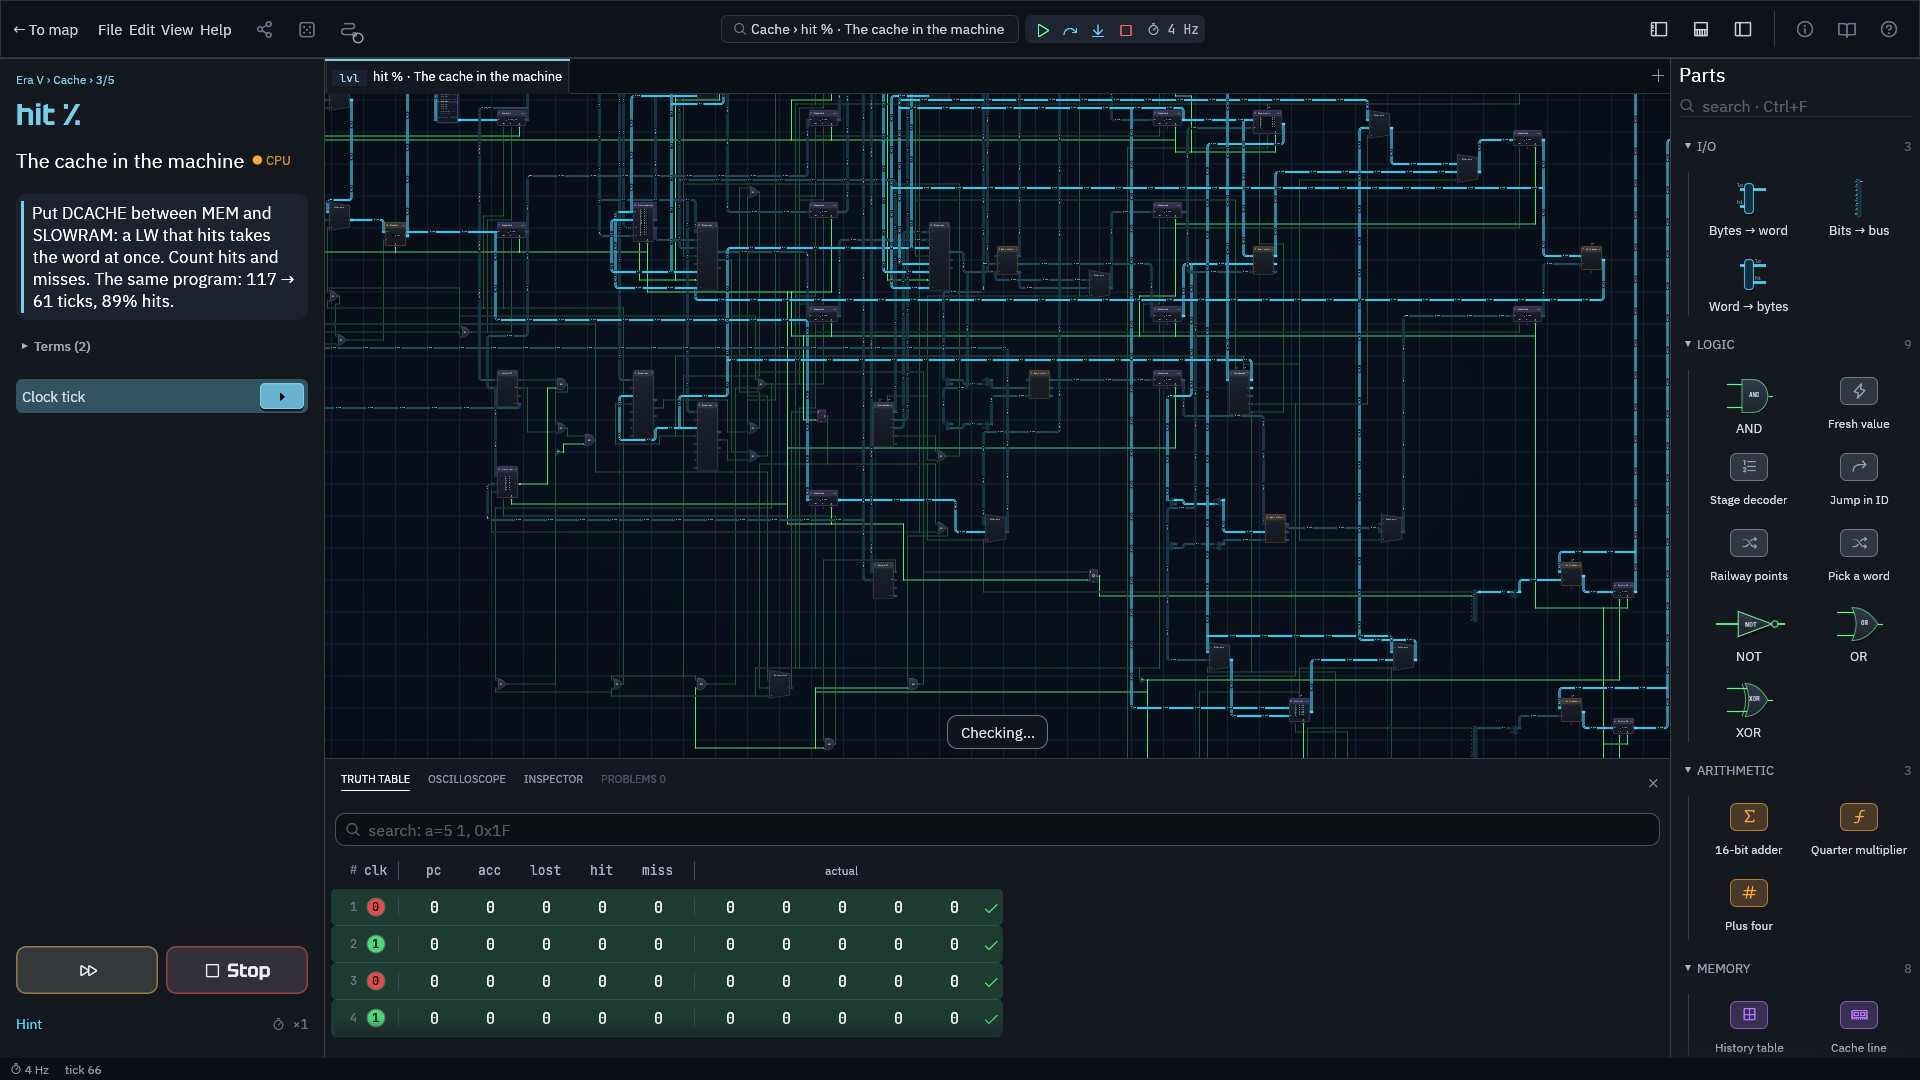Viewport: 1920px width, 1080px height.
Task: Click the truth table search box
Action: [x=997, y=830]
